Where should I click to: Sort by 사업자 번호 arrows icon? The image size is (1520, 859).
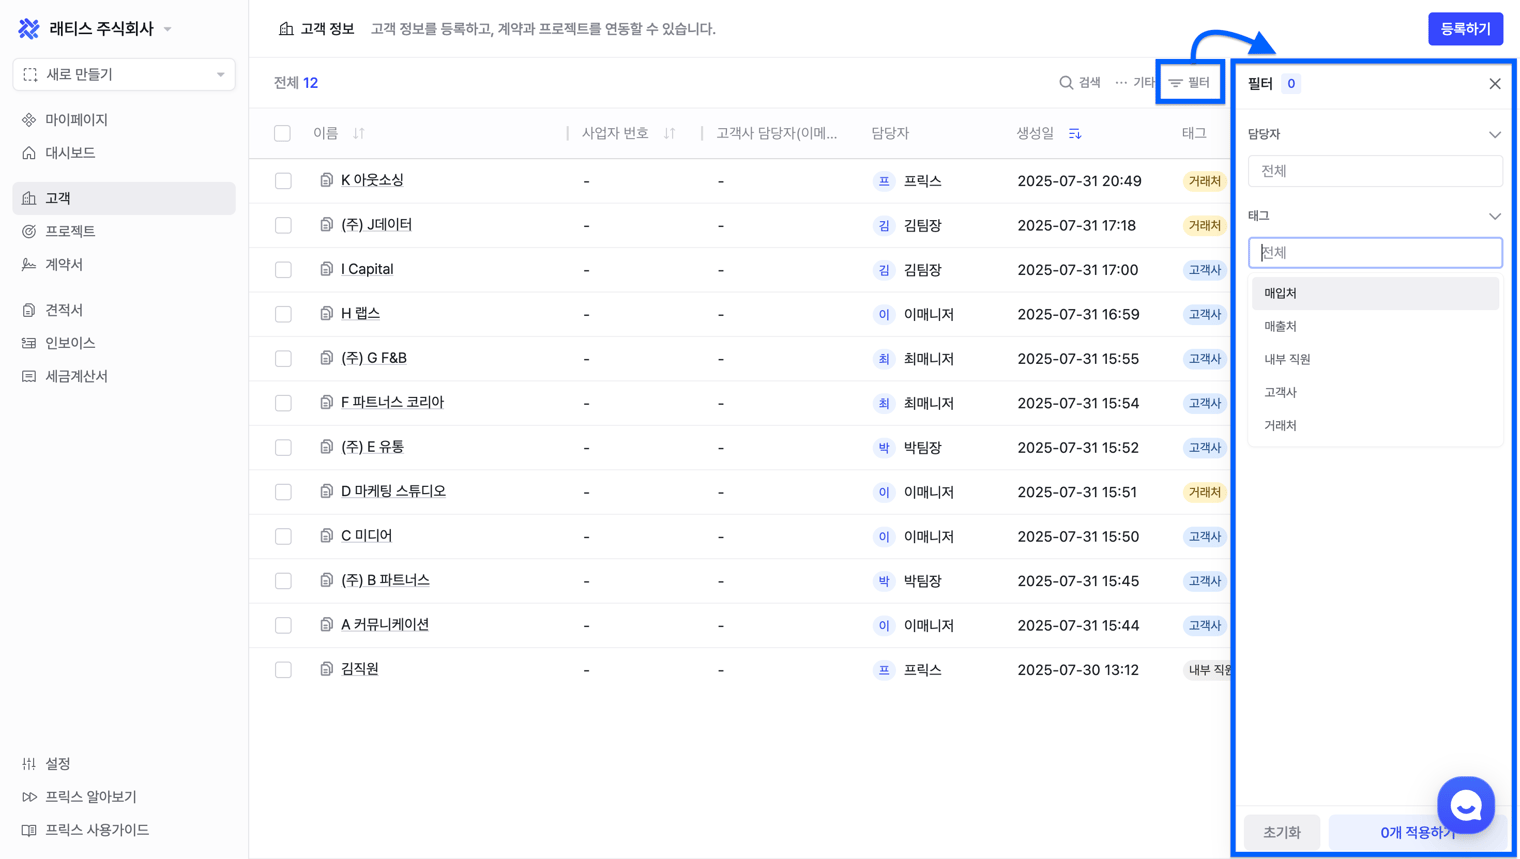670,134
